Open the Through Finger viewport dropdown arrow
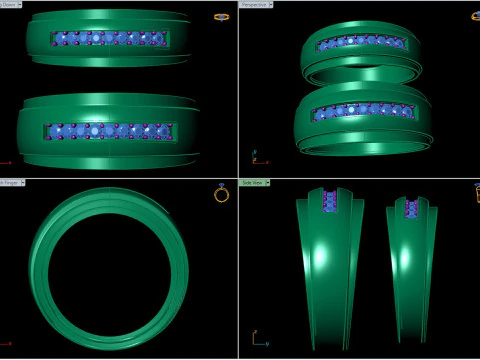 [23, 183]
